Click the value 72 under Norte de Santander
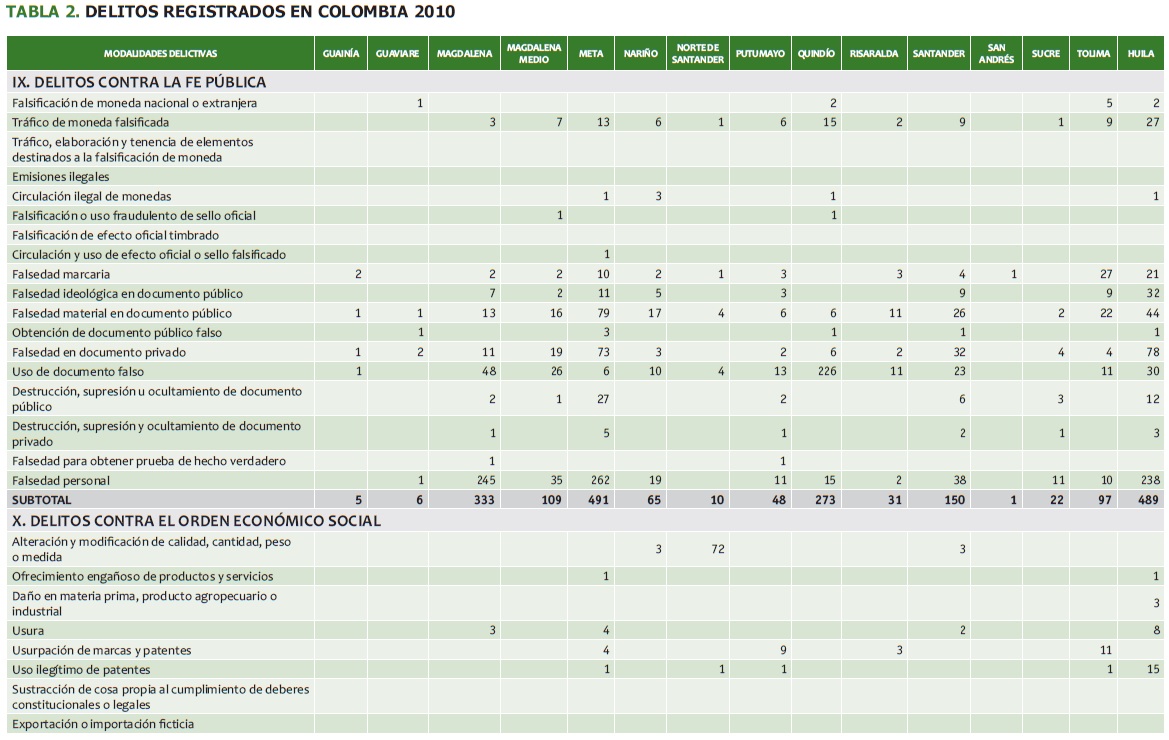 717,549
